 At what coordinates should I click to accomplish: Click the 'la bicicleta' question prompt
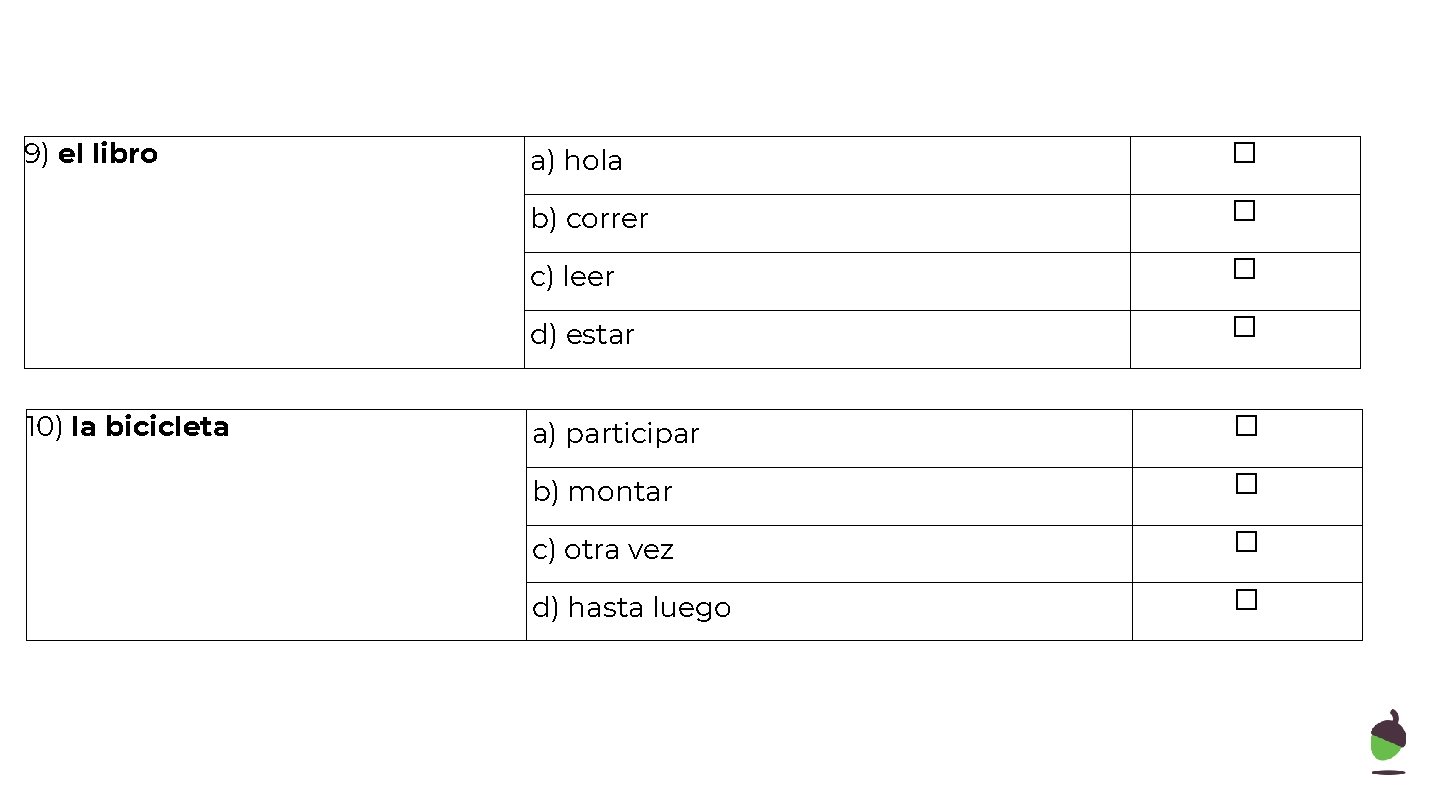149,427
